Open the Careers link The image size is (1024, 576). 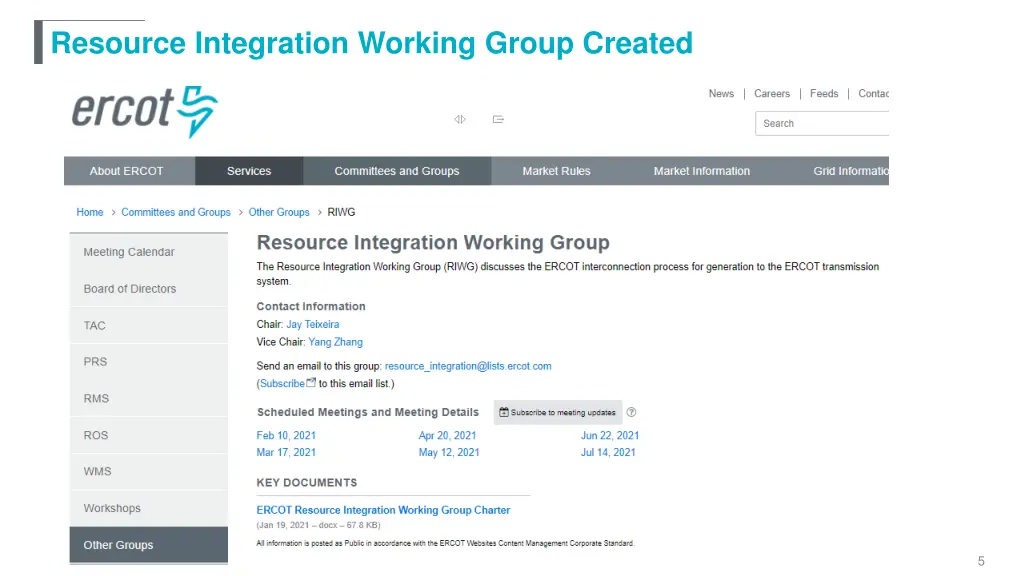click(x=772, y=93)
